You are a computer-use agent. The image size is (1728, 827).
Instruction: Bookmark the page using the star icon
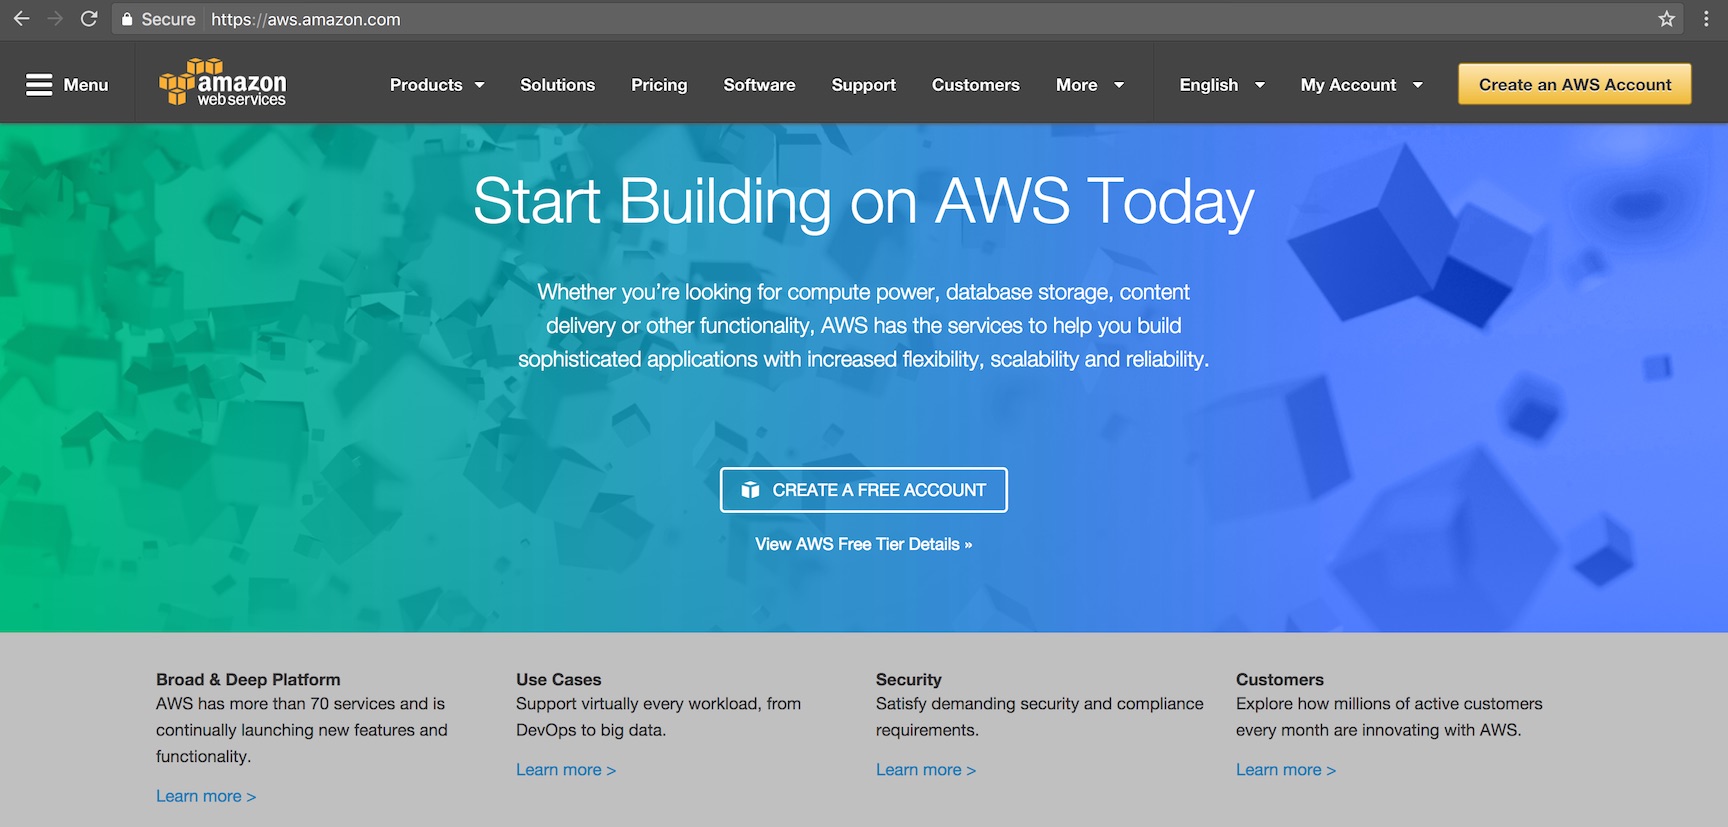(1664, 18)
